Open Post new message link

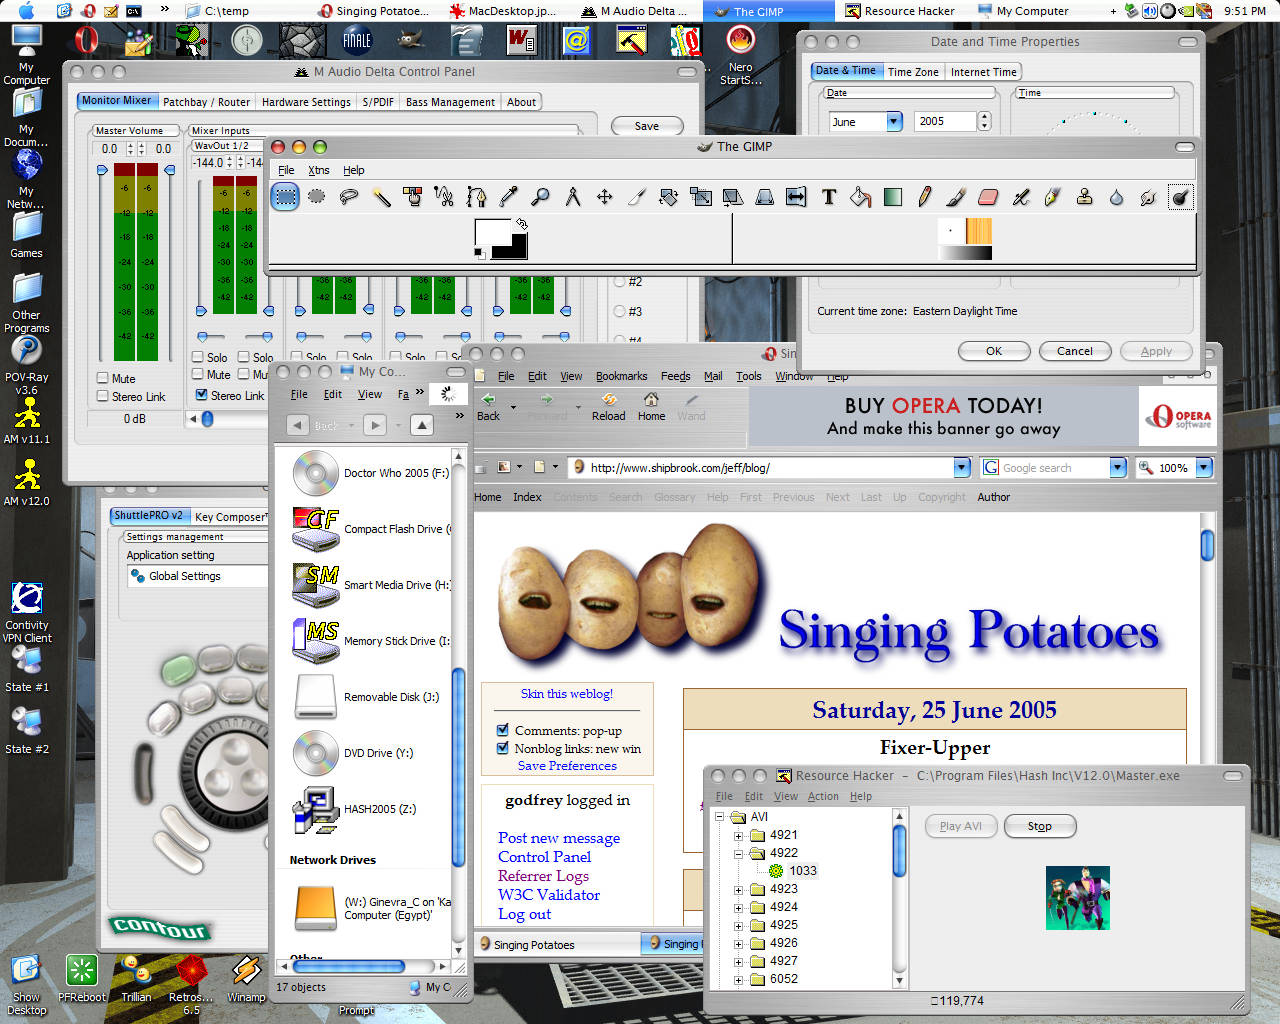coord(559,838)
